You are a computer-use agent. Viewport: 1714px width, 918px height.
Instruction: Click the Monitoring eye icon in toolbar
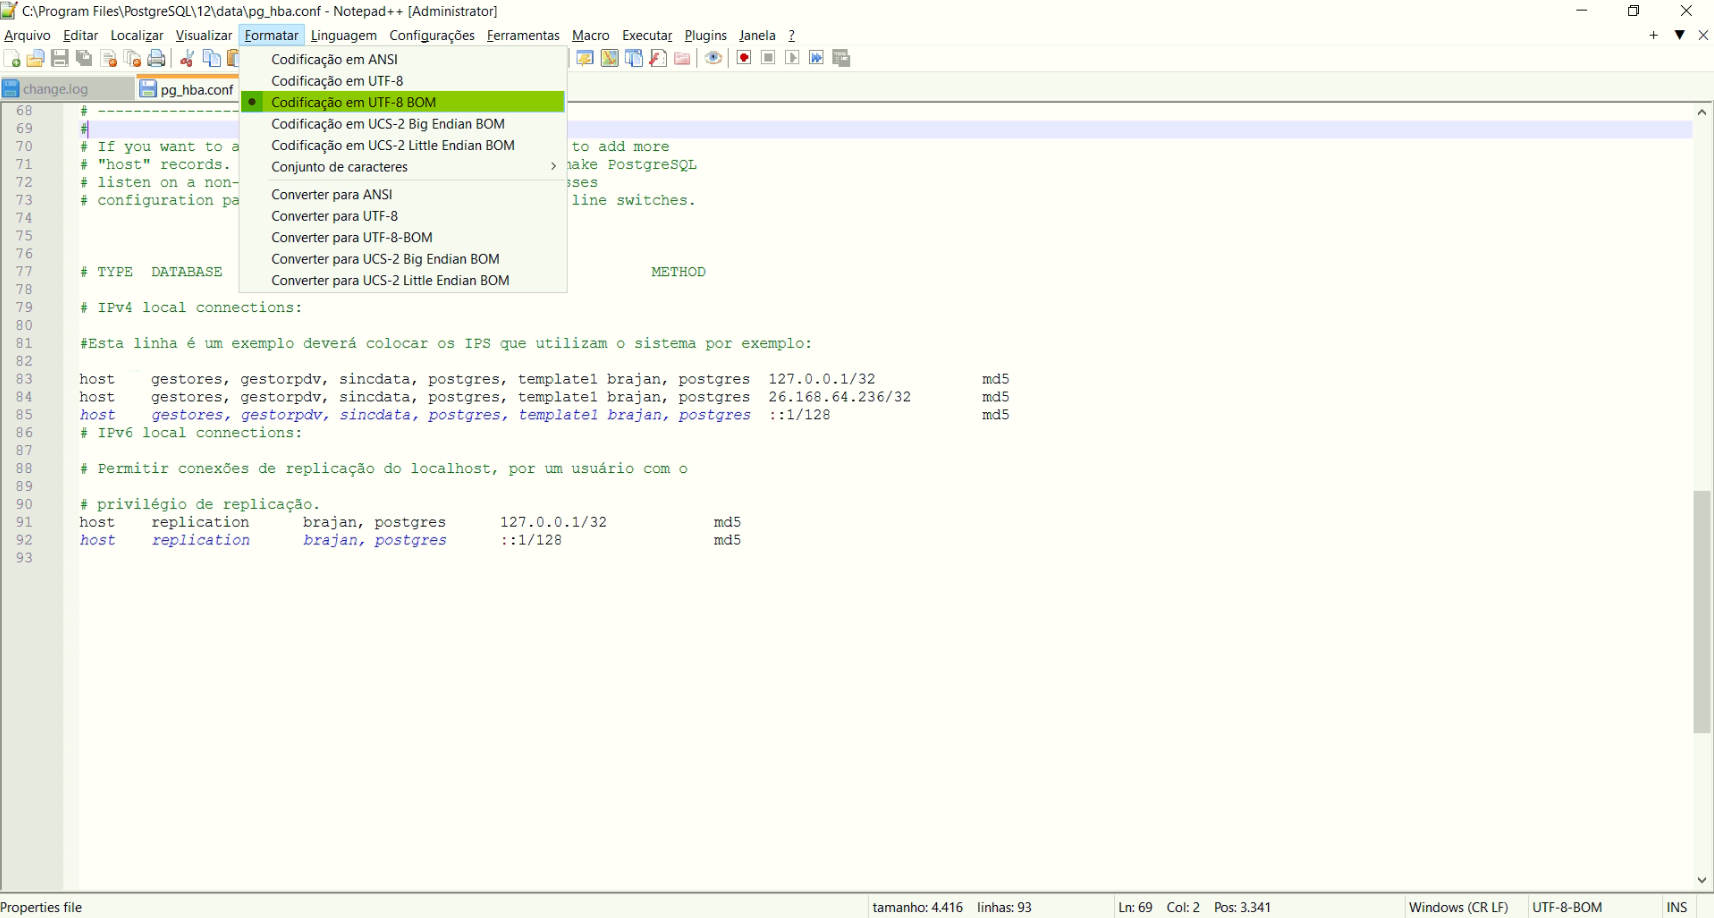[713, 58]
